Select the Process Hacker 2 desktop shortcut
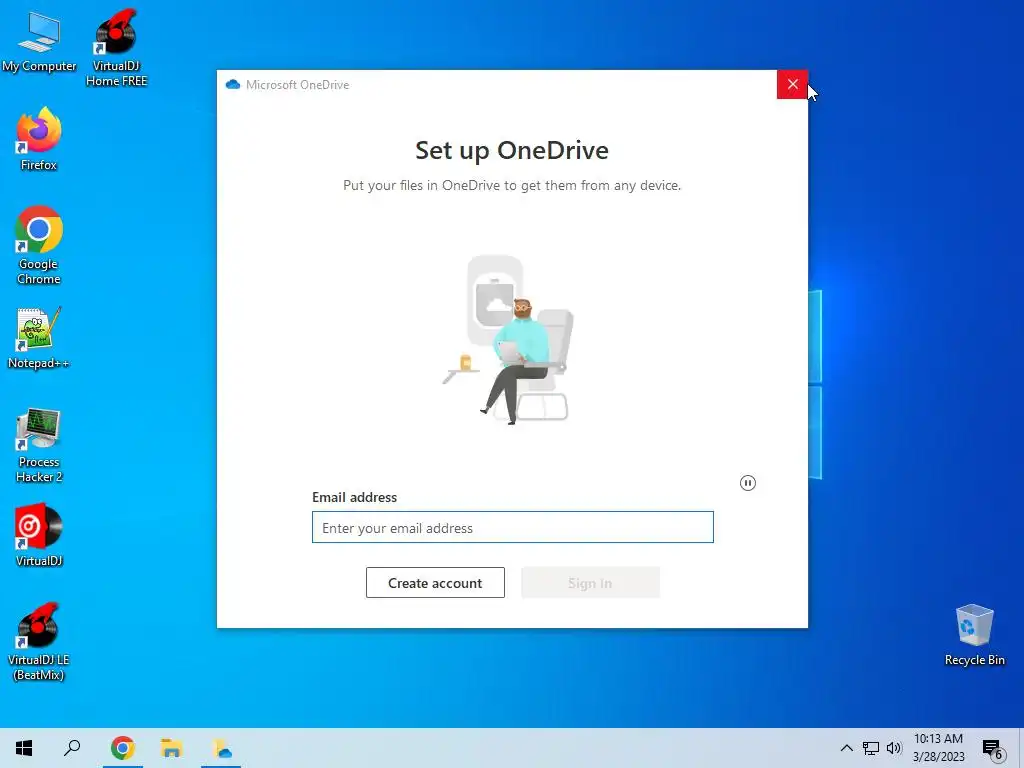 tap(39, 445)
